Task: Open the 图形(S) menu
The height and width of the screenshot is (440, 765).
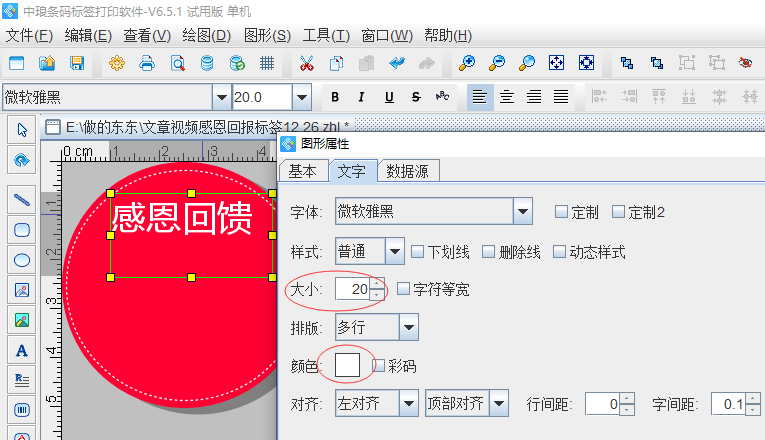Action: (267, 36)
